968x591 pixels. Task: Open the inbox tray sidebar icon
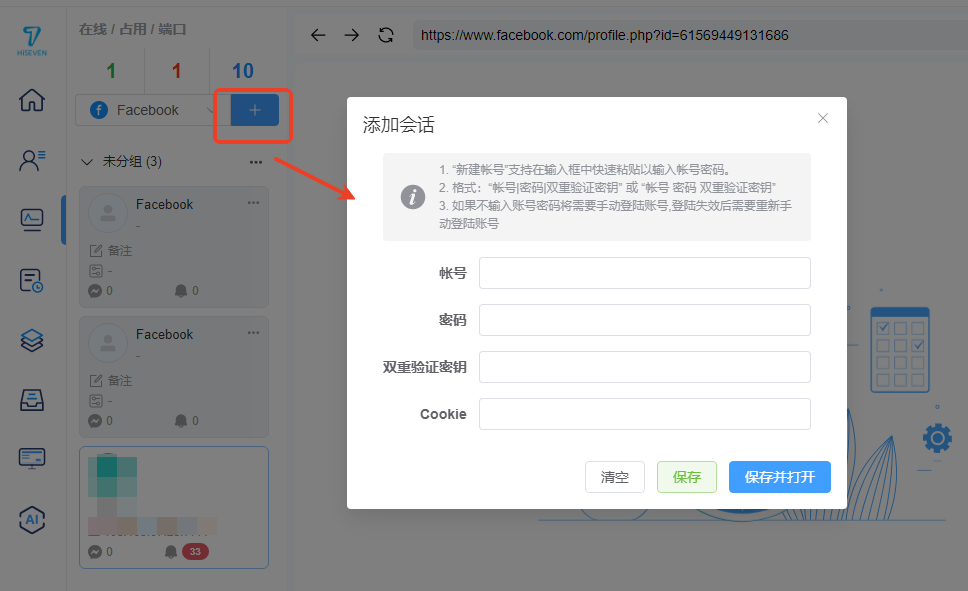pyautogui.click(x=32, y=400)
